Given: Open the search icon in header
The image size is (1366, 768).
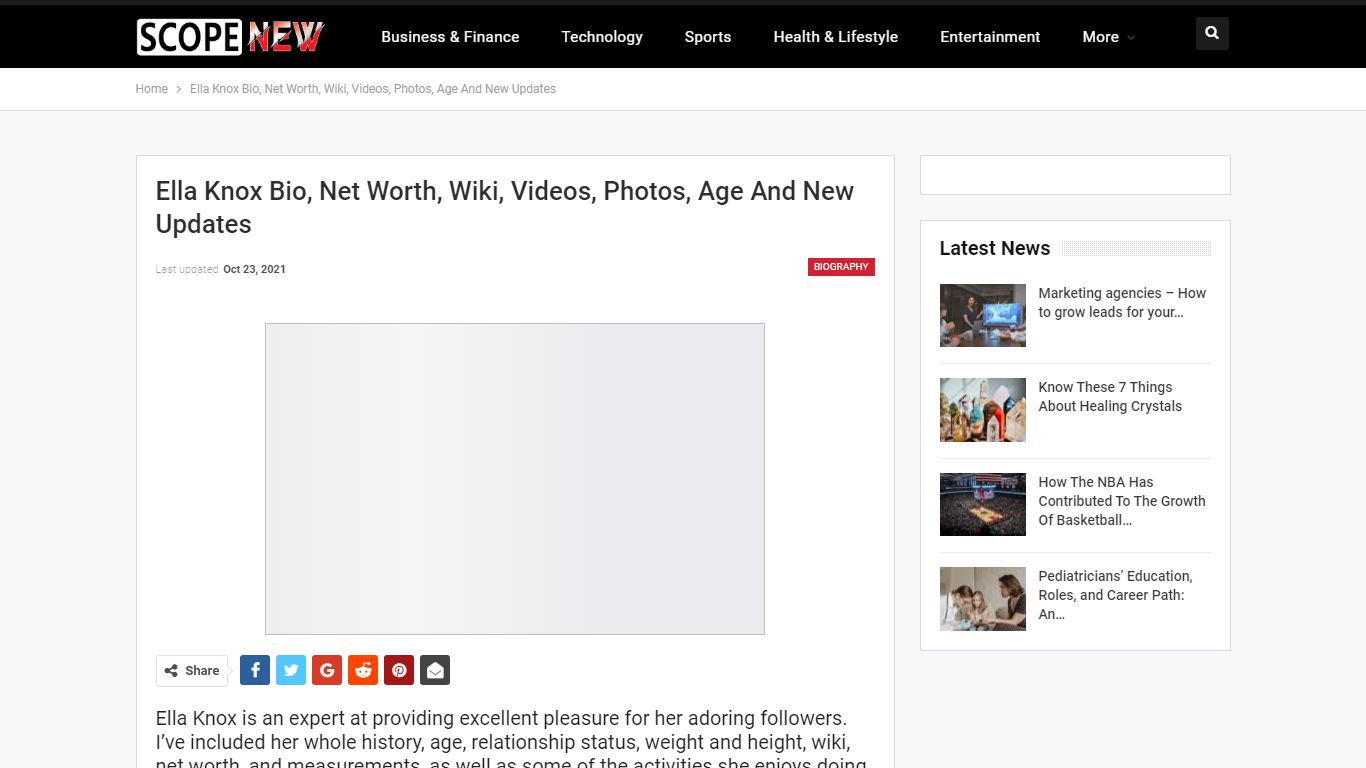Looking at the screenshot, I should click(1212, 34).
